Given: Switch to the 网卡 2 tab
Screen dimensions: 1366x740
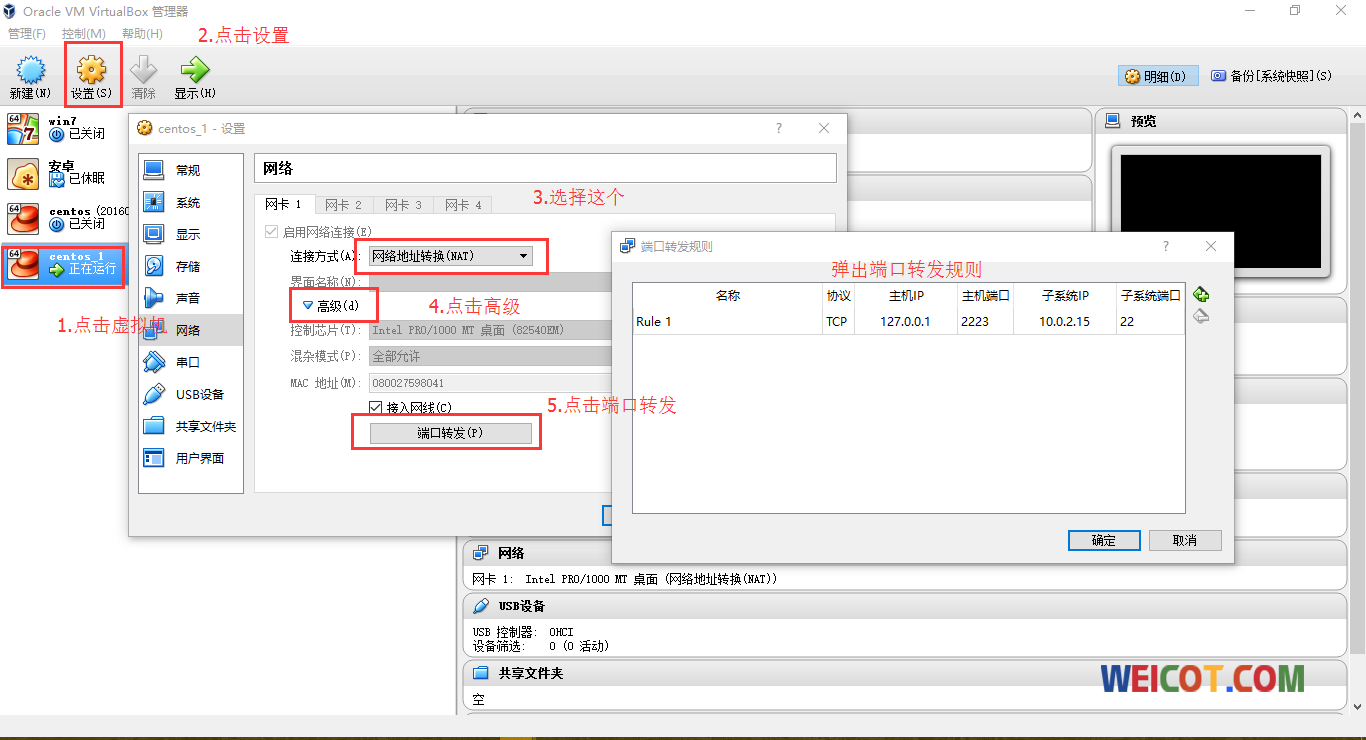Looking at the screenshot, I should 343,205.
